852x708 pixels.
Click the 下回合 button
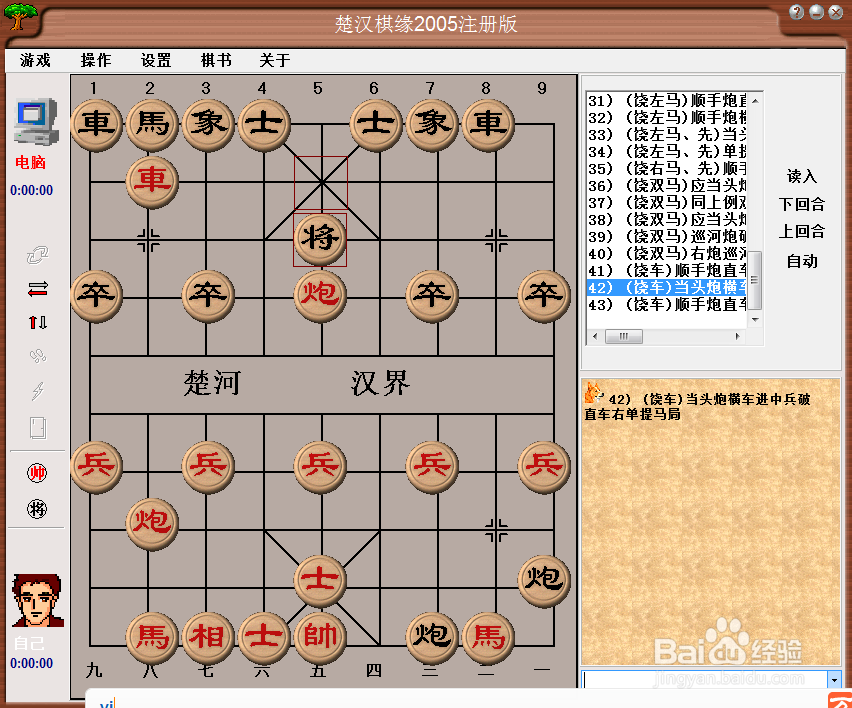point(800,205)
